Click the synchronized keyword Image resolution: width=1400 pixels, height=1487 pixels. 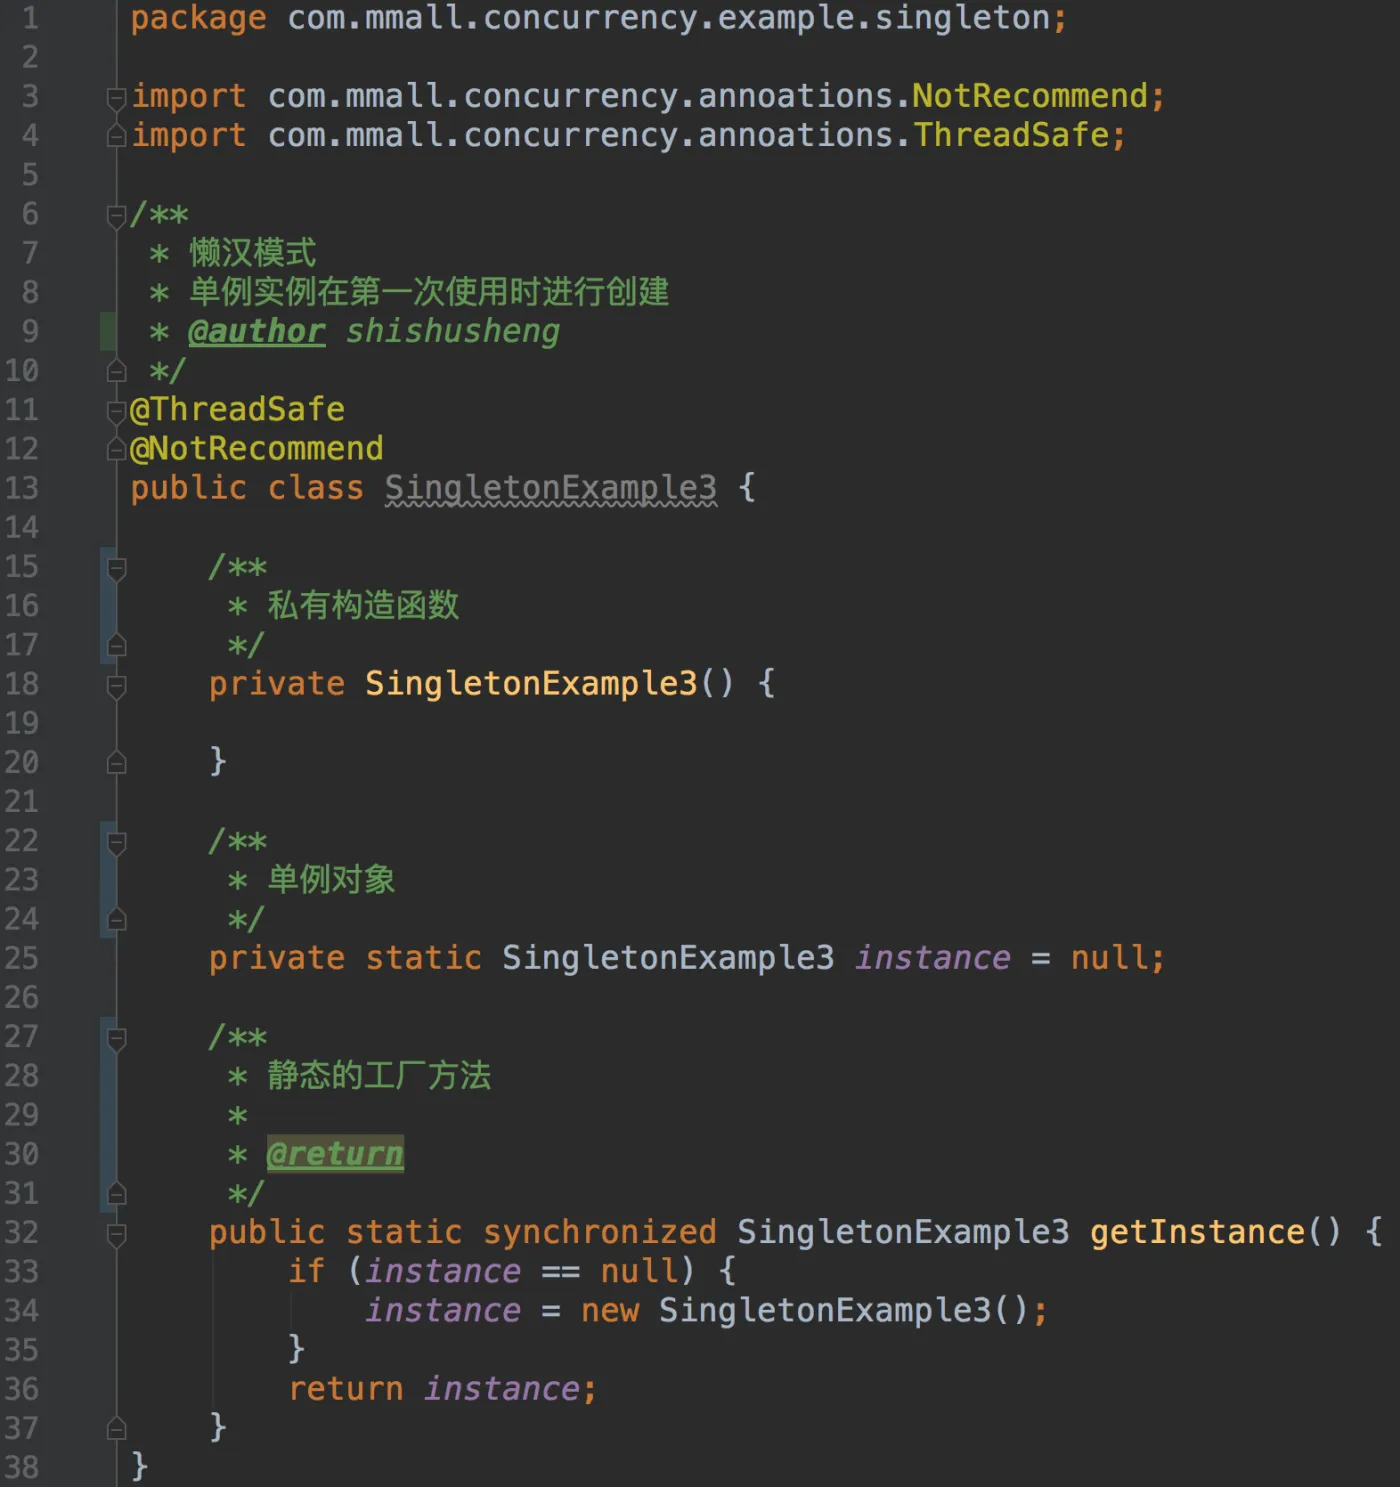tap(600, 1232)
